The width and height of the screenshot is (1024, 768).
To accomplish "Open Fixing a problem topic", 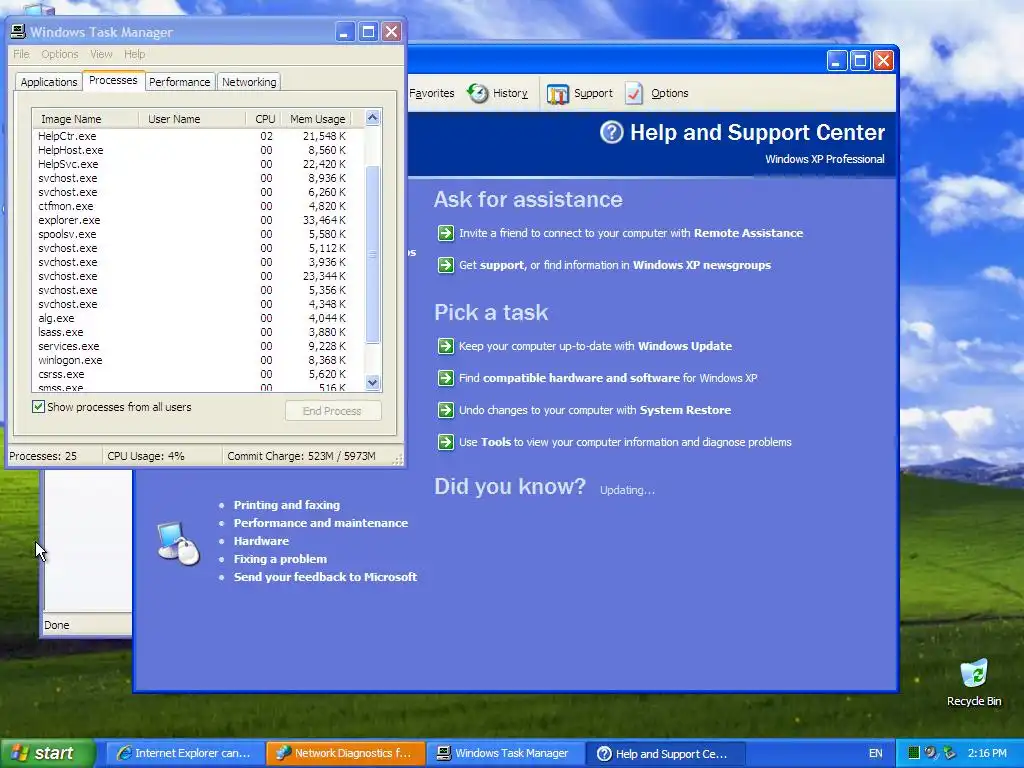I will (x=280, y=559).
